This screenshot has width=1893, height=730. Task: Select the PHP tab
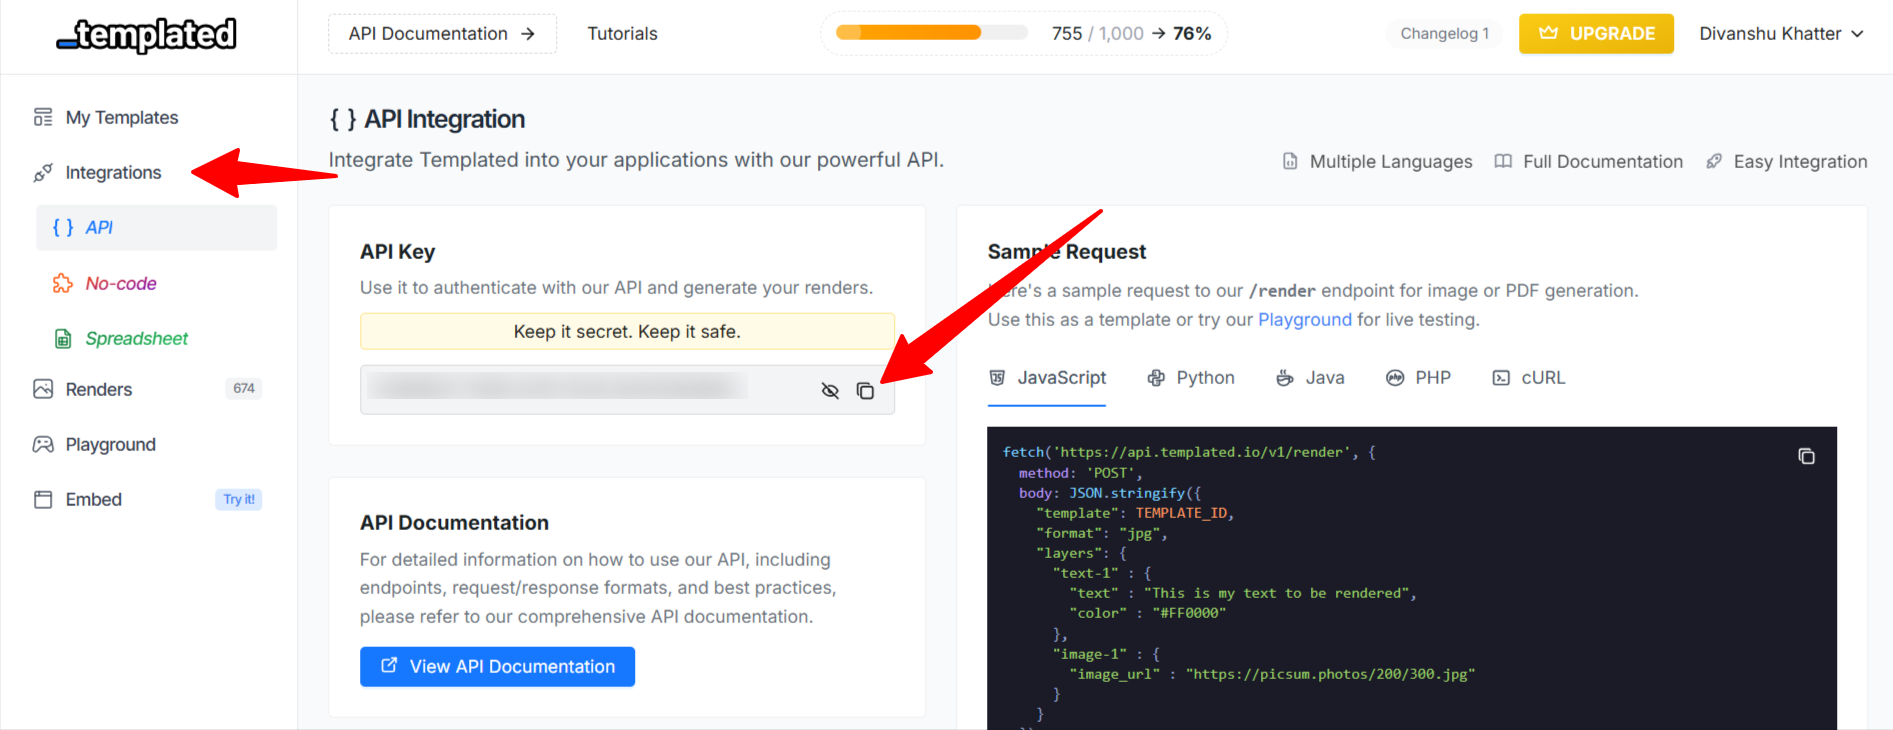coord(1418,379)
